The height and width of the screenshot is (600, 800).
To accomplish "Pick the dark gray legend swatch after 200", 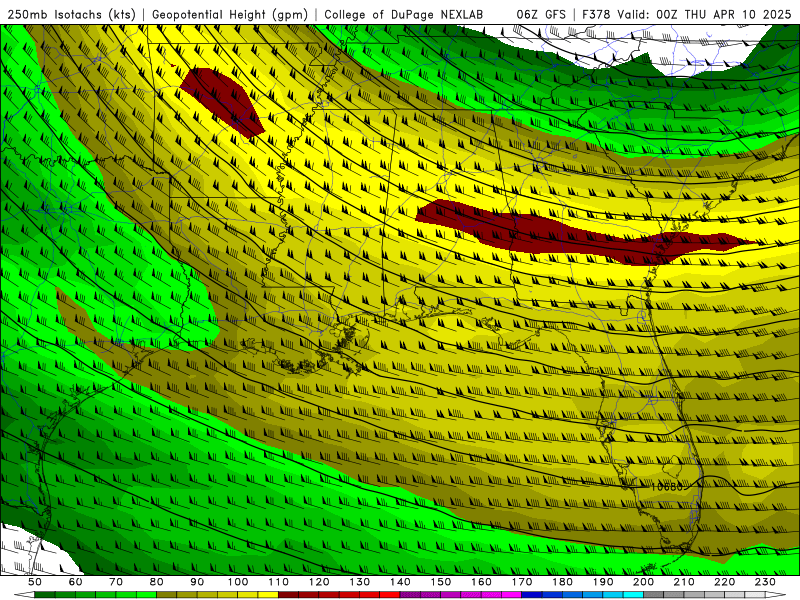I will (654, 595).
